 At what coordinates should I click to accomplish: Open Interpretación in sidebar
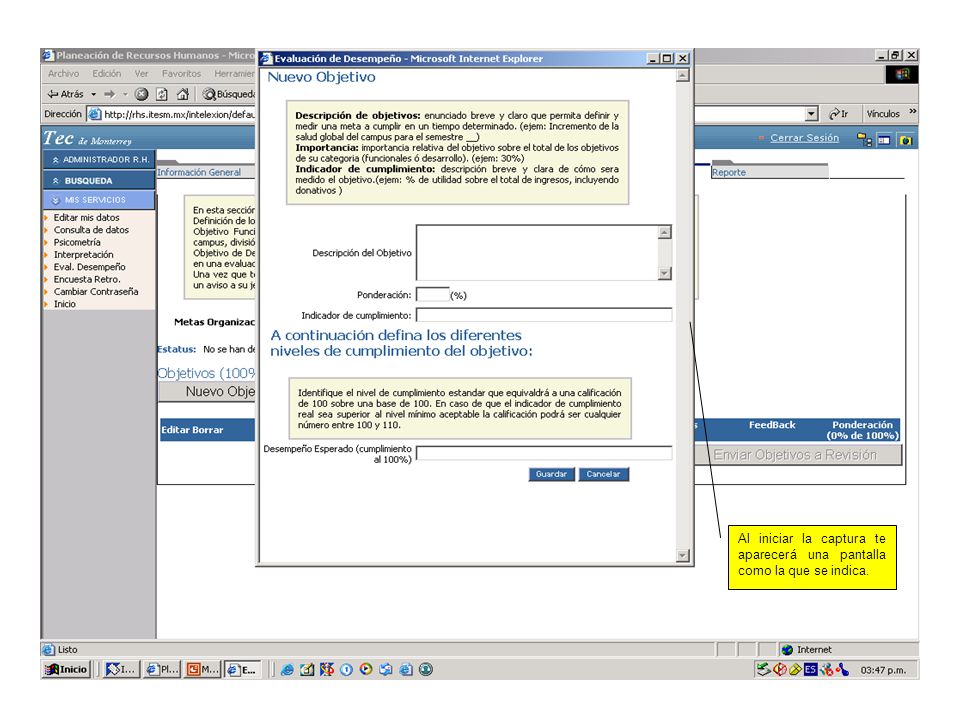click(83, 255)
